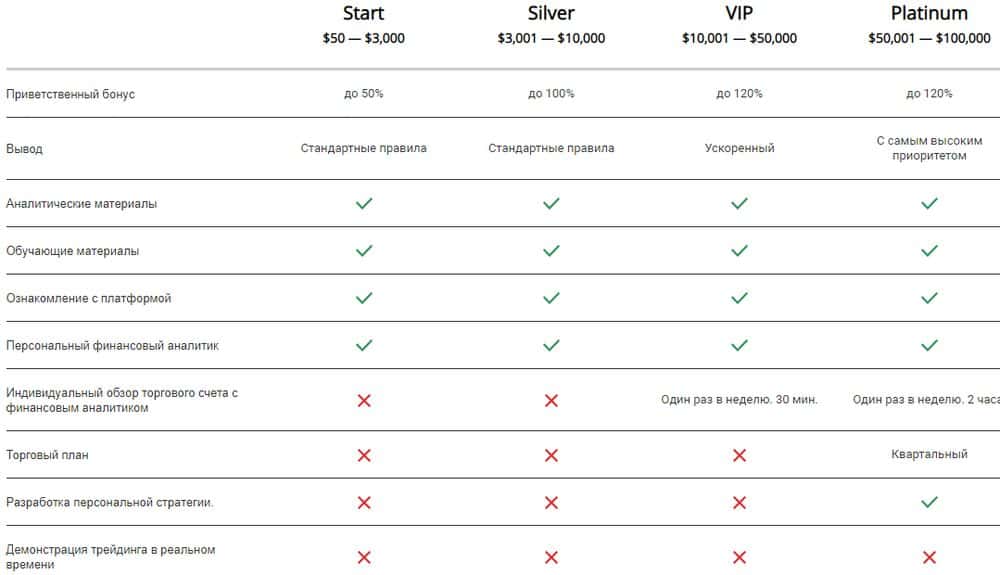Image resolution: width=1000 pixels, height=575 pixels.
Task: Click the green checkmark for Start analytical materials
Action: click(x=364, y=203)
